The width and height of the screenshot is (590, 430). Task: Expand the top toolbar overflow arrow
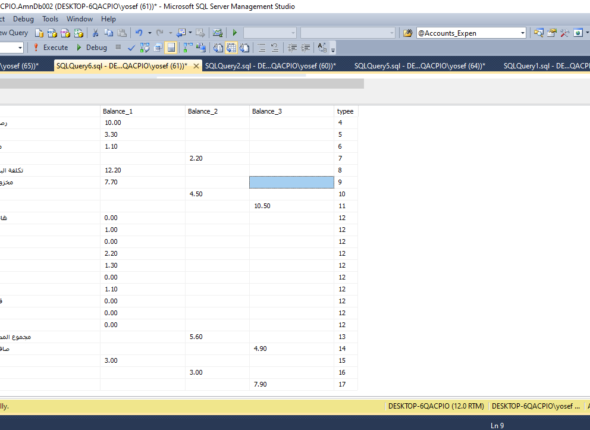coord(587,33)
